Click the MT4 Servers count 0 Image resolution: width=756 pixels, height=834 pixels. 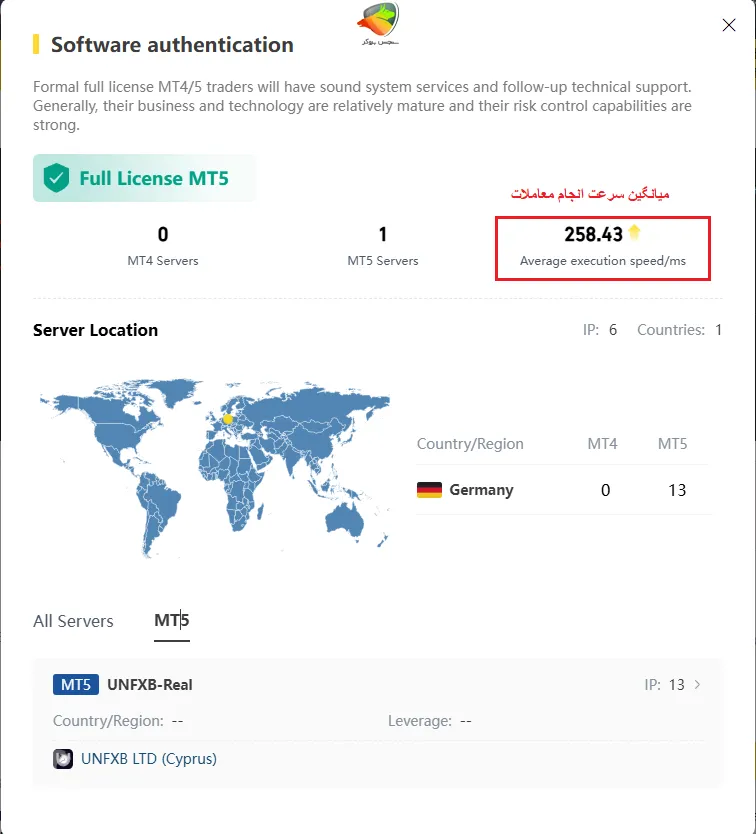tap(163, 234)
